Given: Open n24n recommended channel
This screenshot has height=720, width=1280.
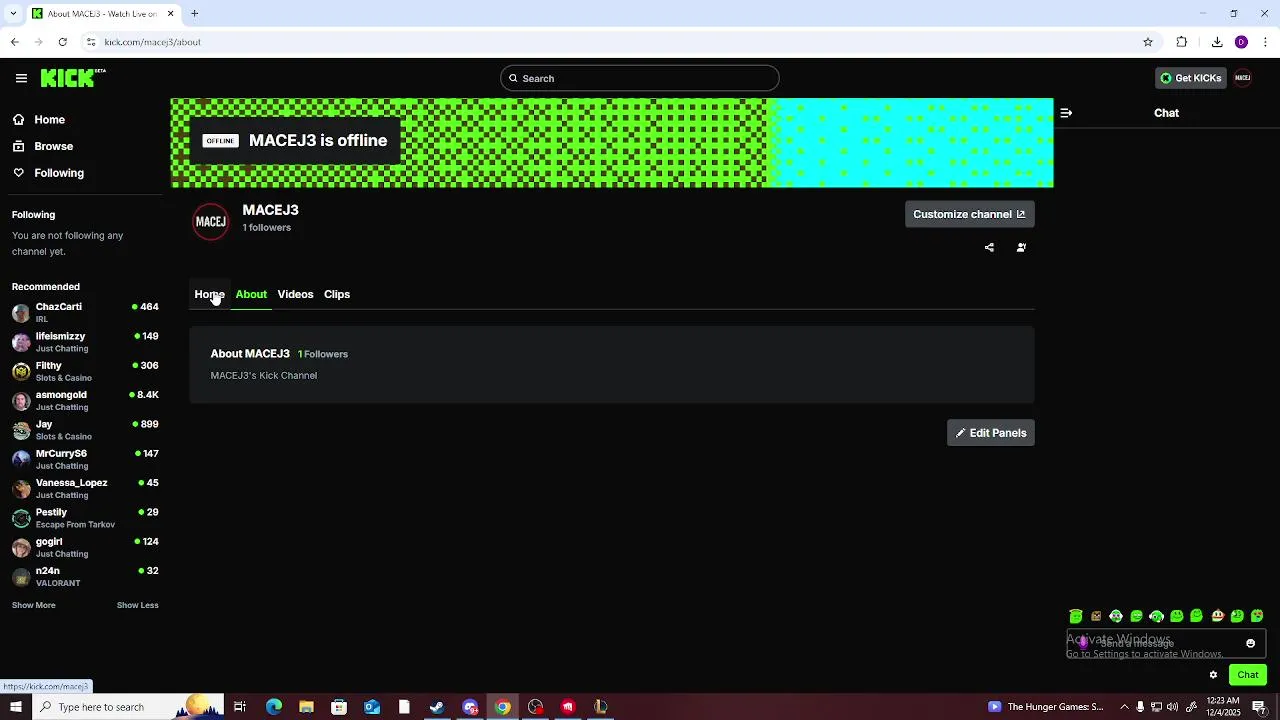Looking at the screenshot, I should 85,576.
